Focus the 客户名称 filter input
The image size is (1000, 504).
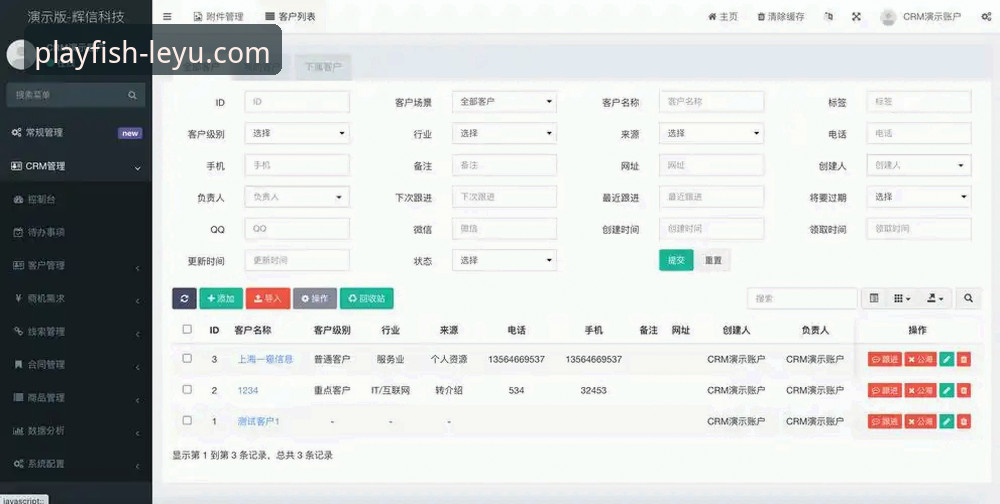click(x=711, y=101)
